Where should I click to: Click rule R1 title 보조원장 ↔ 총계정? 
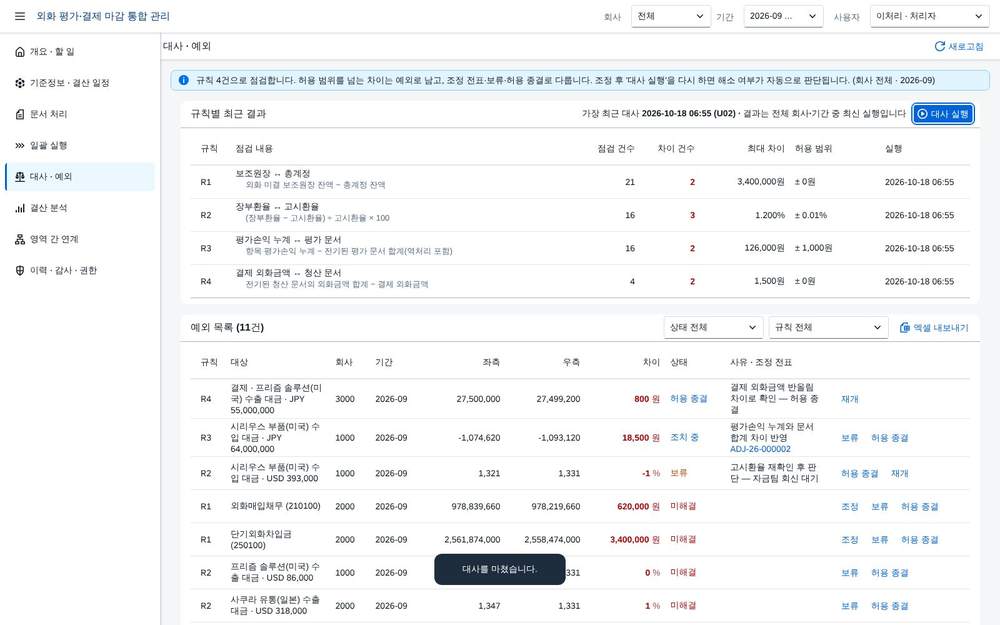click(x=273, y=173)
